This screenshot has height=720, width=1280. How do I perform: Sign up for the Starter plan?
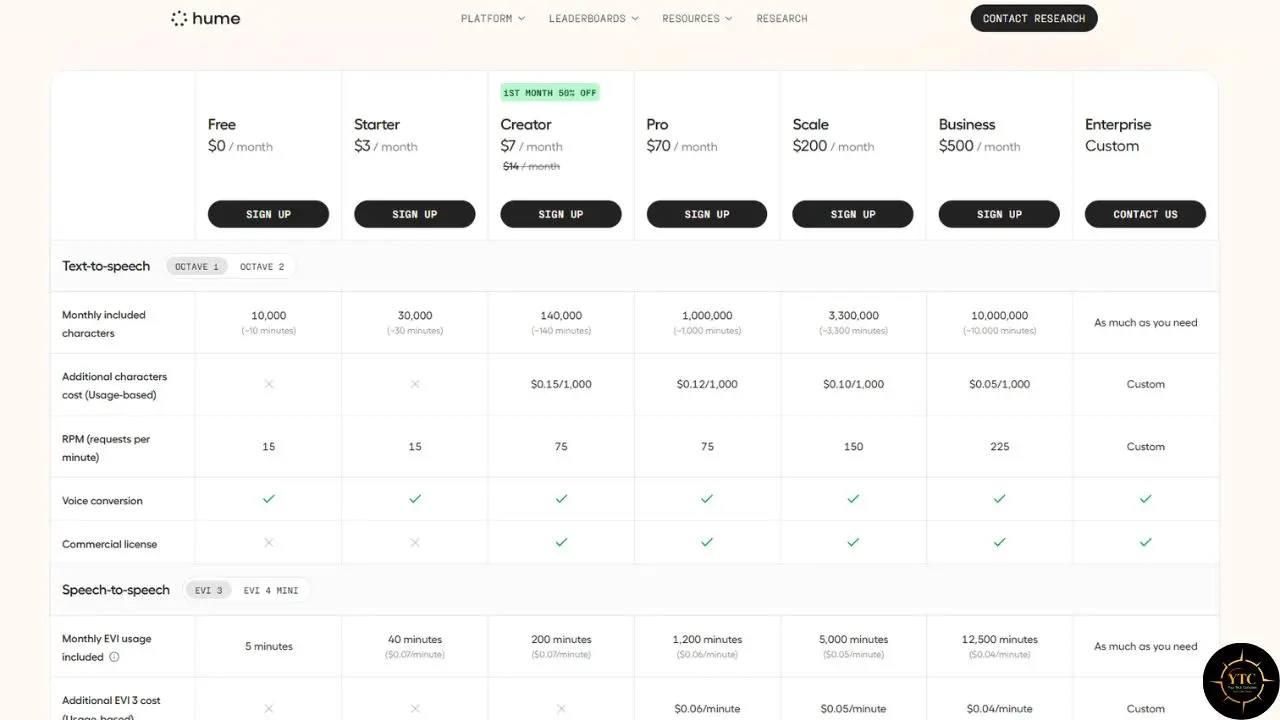pyautogui.click(x=414, y=214)
